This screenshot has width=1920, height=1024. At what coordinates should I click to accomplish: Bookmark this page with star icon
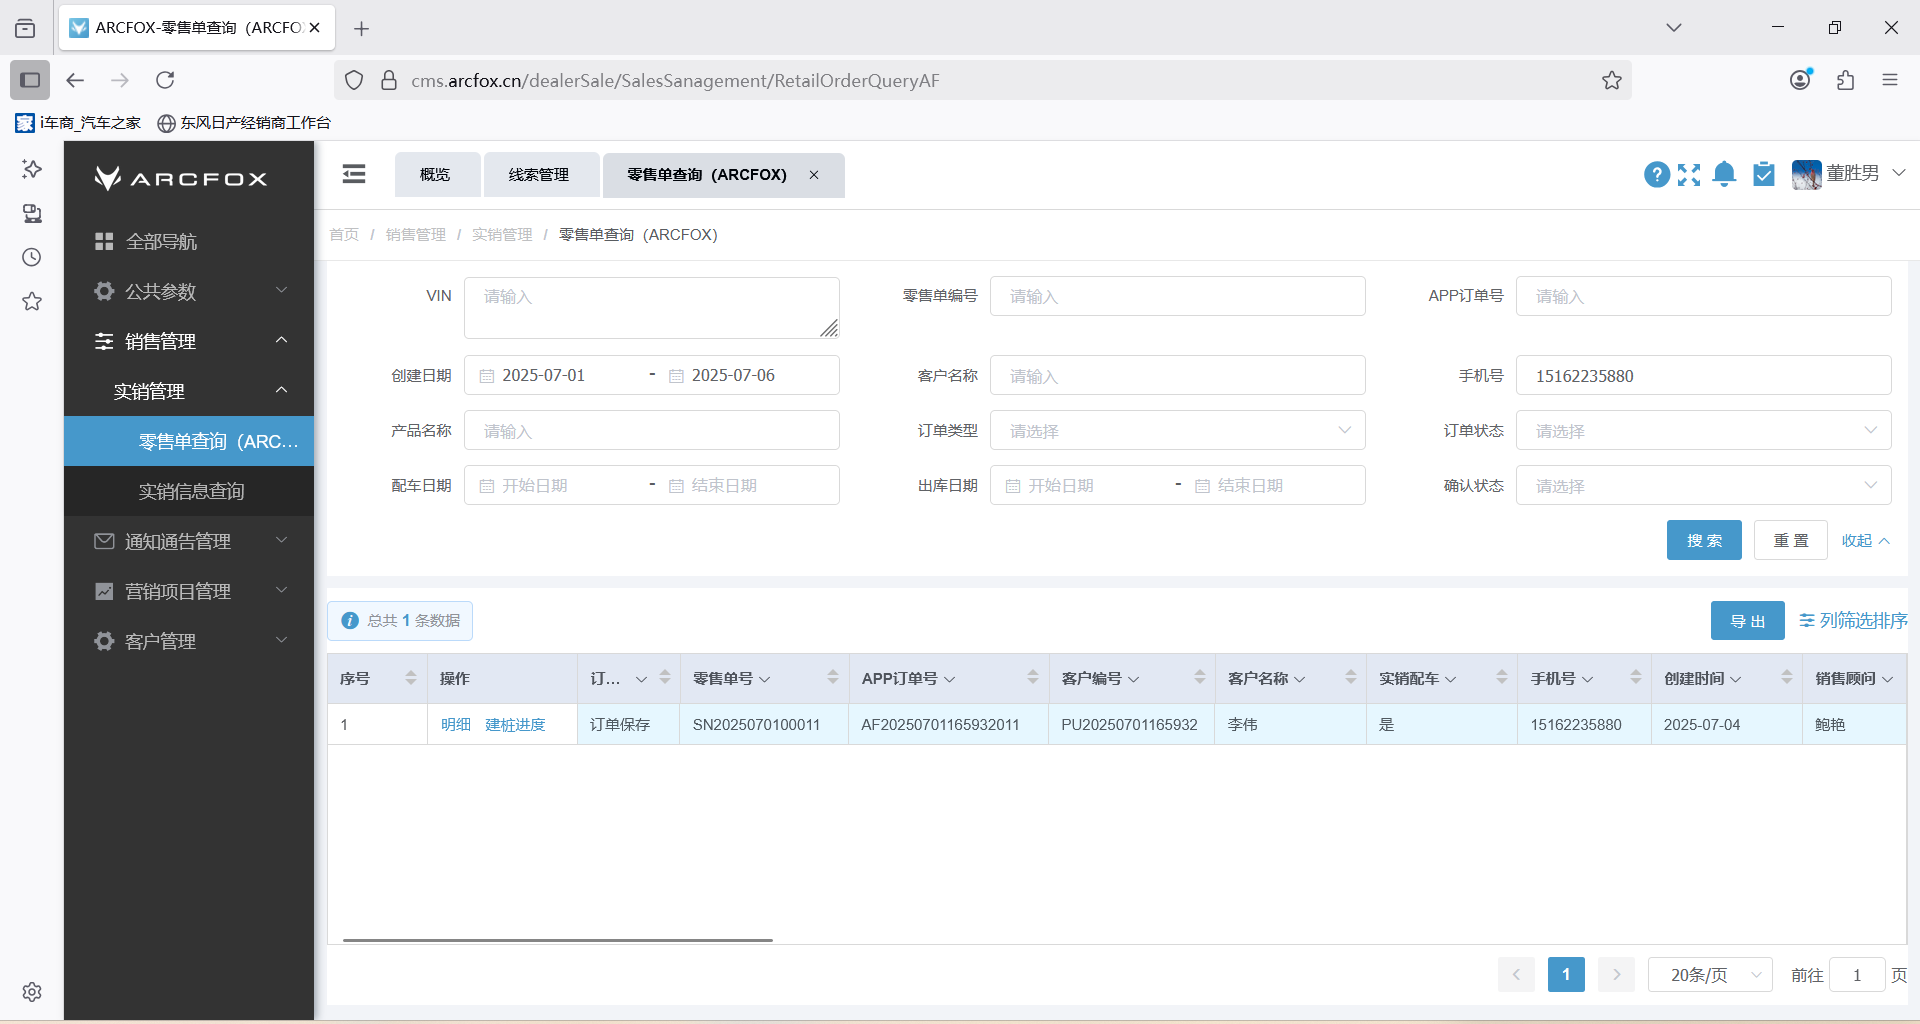click(1611, 80)
